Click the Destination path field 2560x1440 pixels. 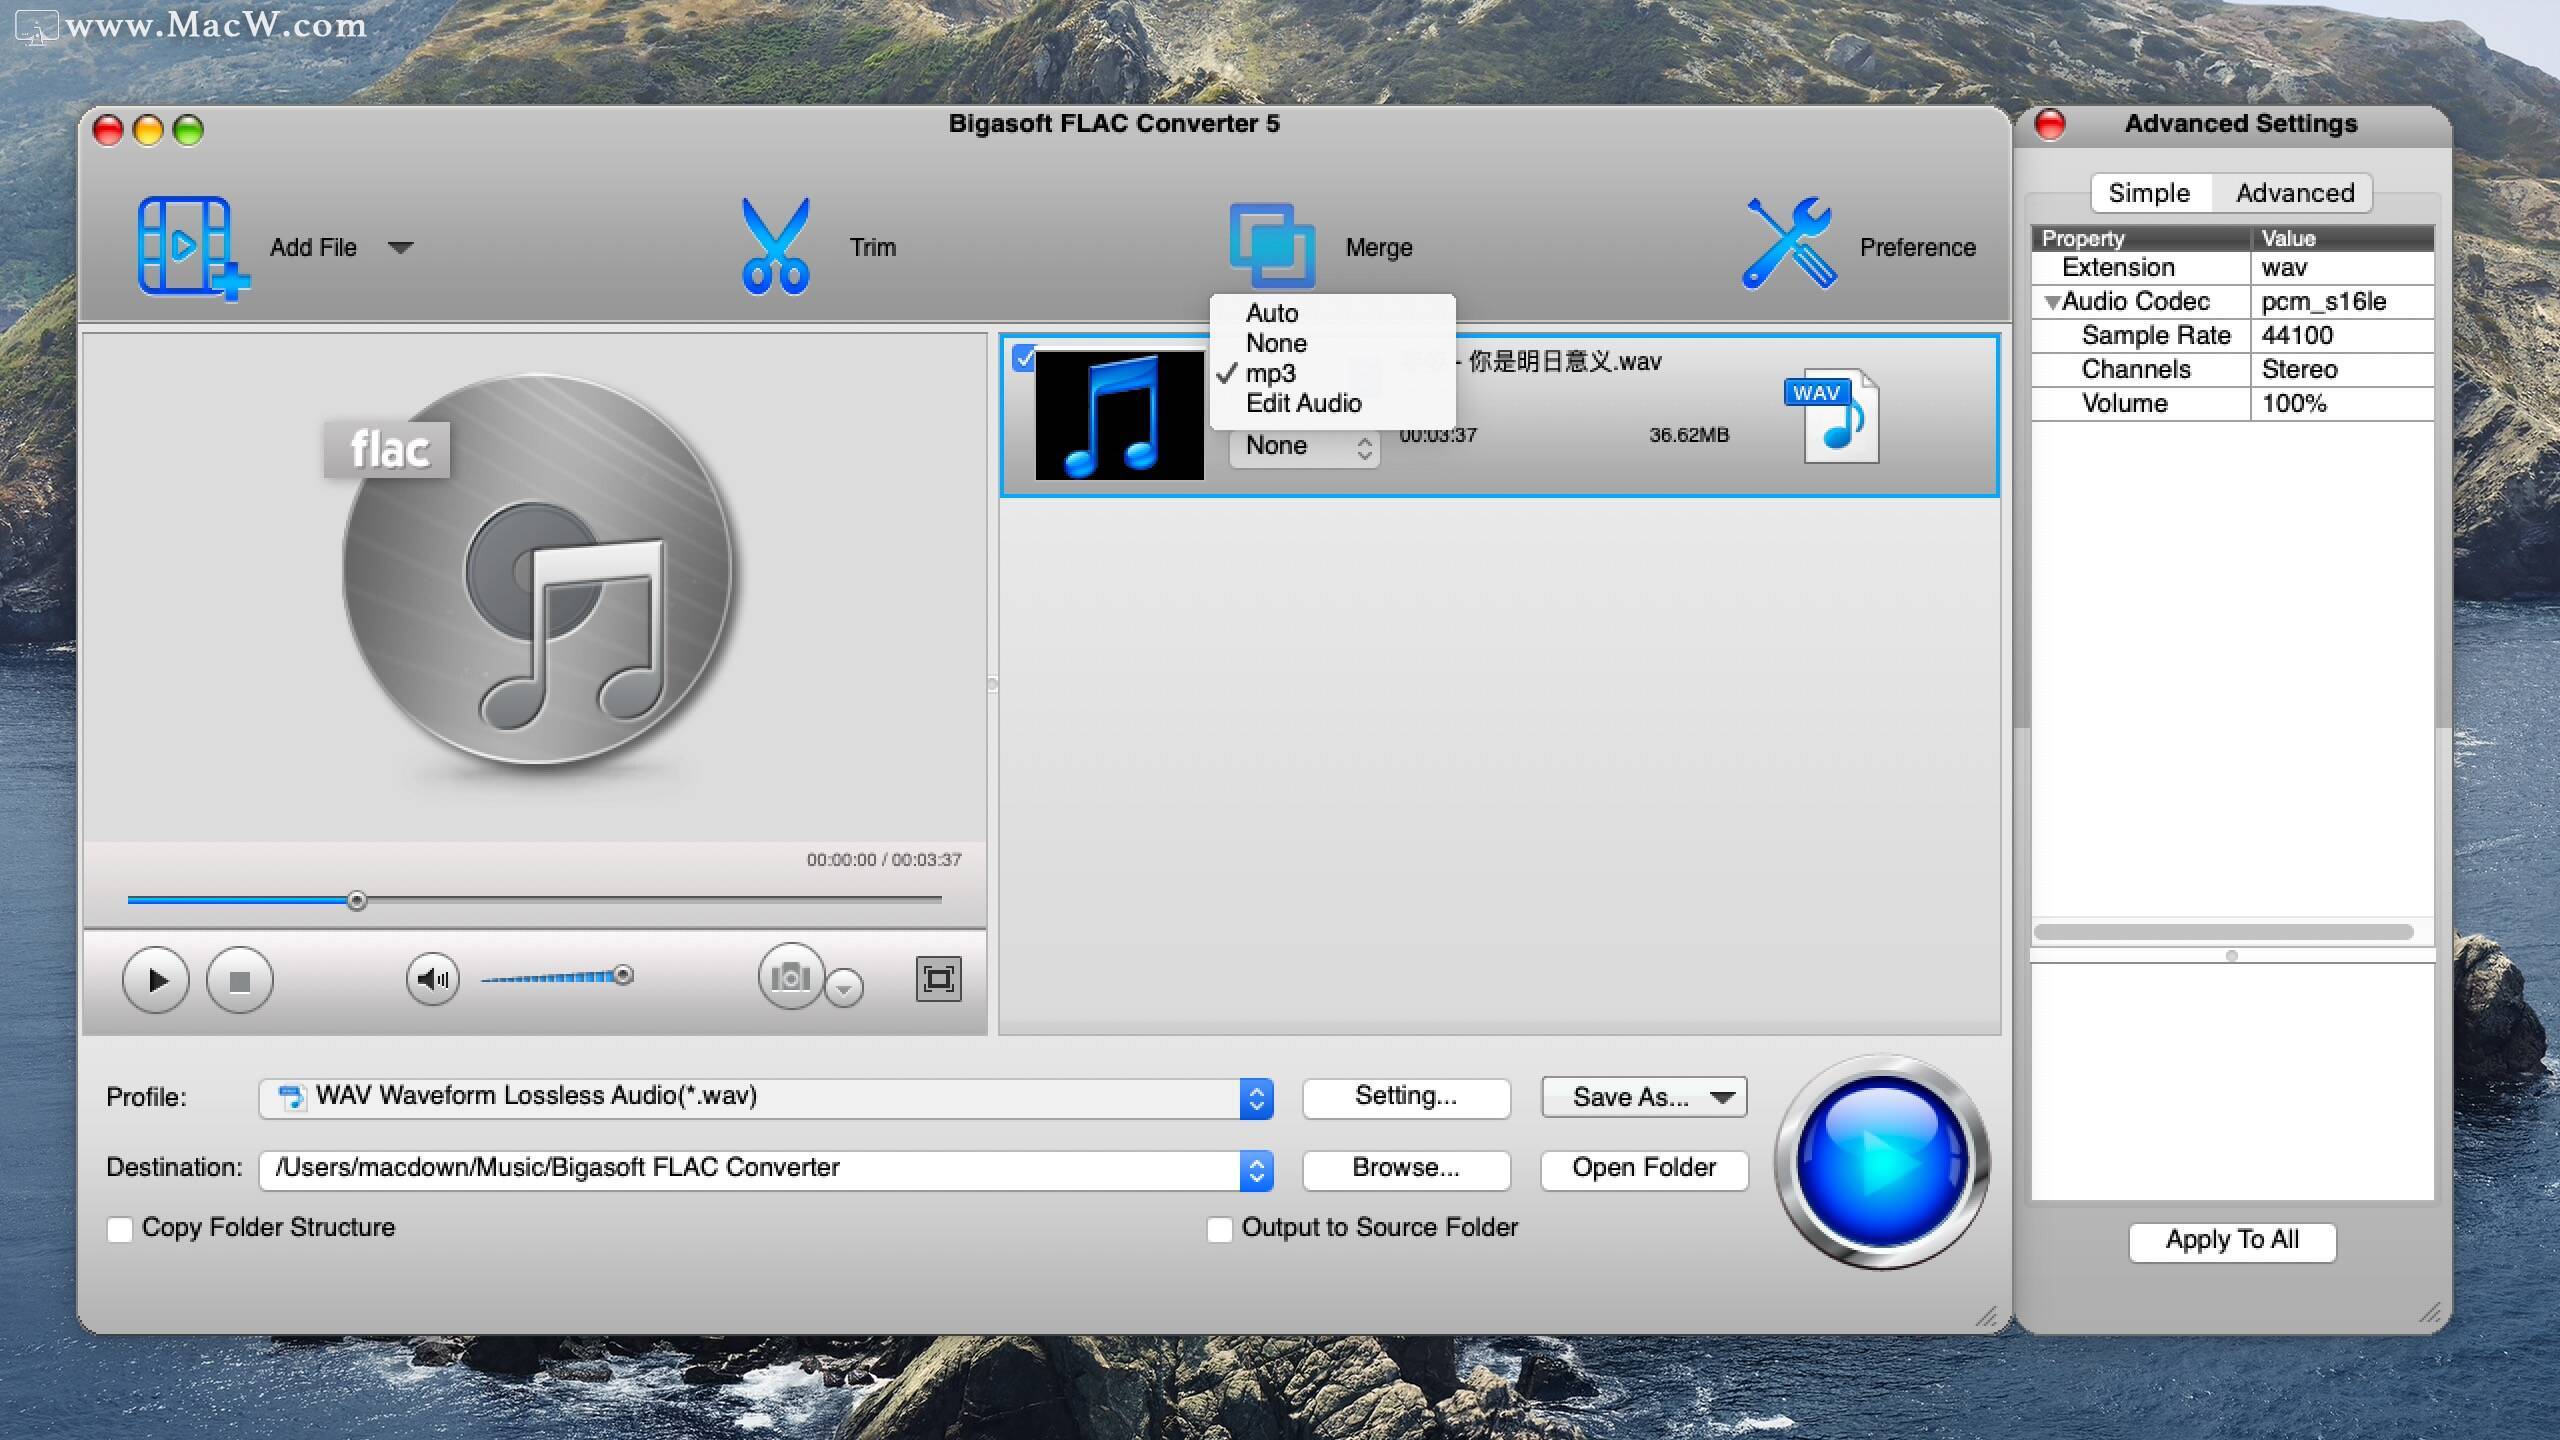click(750, 1170)
